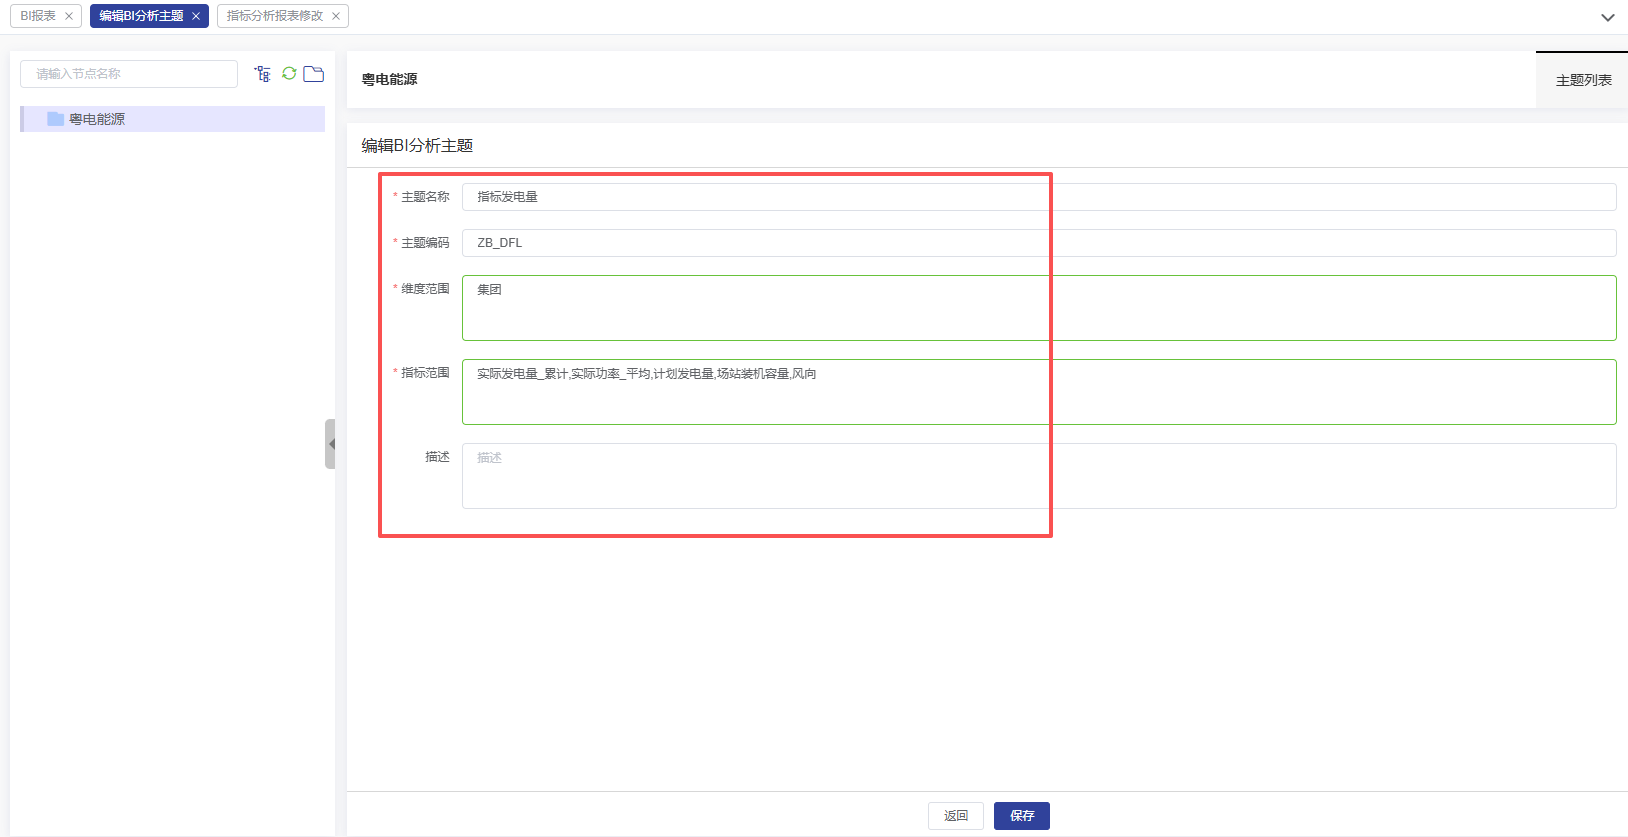Open the 维度范围 selection field
Screen dimensions: 1628x837
[1038, 308]
